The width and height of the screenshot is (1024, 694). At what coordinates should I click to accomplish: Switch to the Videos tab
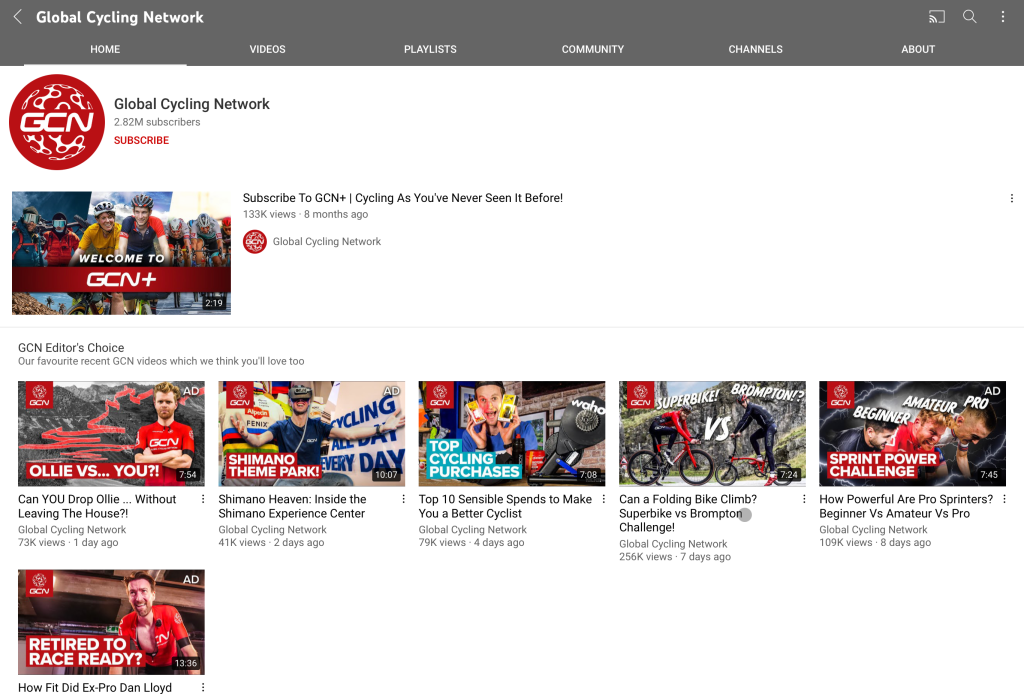[267, 49]
